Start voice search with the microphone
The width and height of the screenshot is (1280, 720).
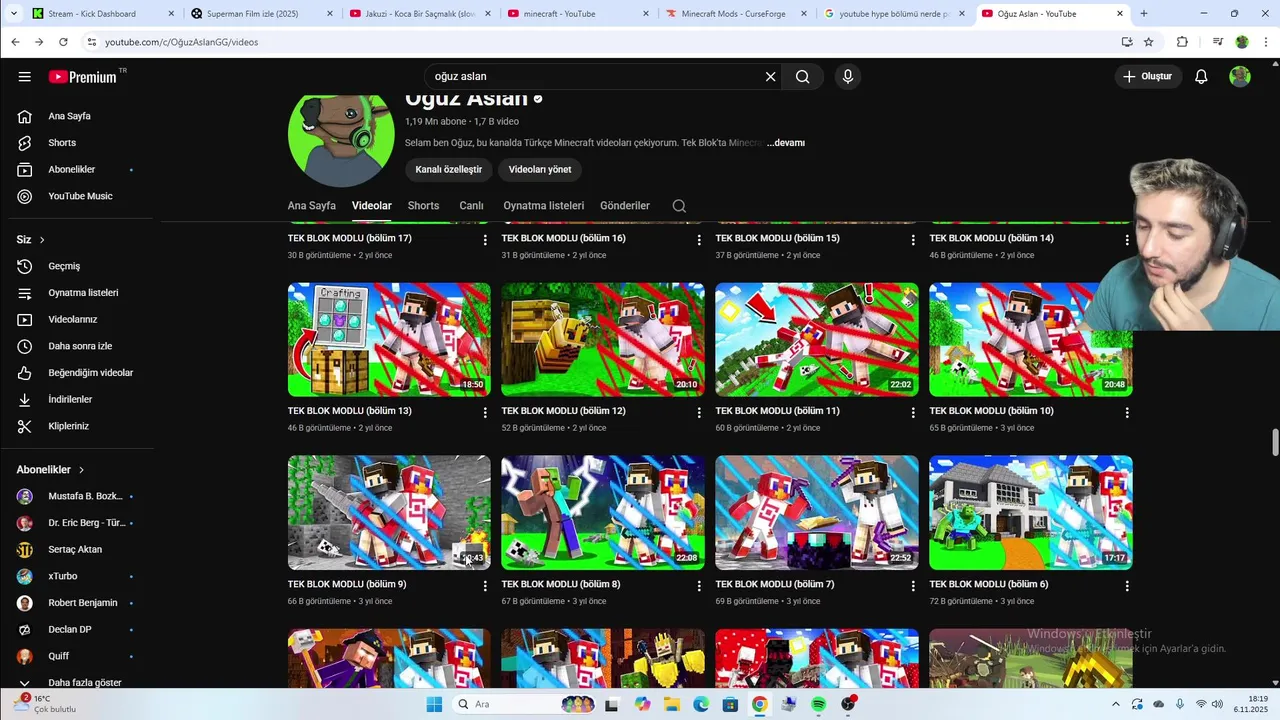coord(848,77)
